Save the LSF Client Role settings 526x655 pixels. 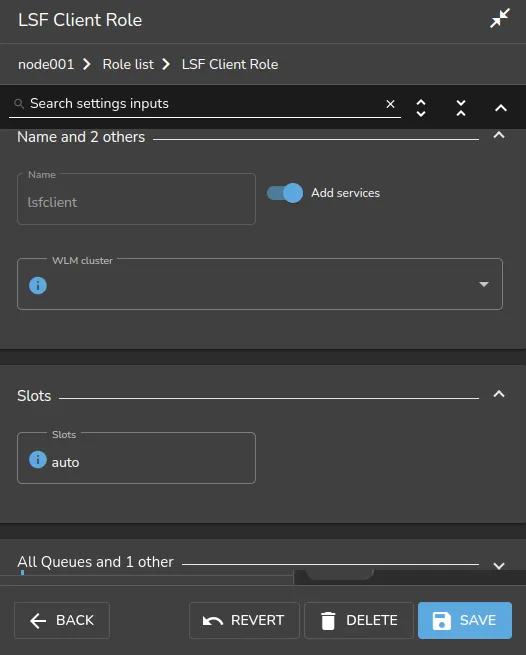(465, 620)
